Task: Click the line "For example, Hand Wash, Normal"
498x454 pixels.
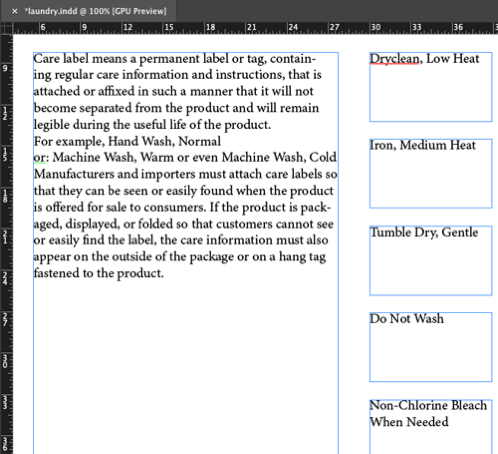Action: 127,141
